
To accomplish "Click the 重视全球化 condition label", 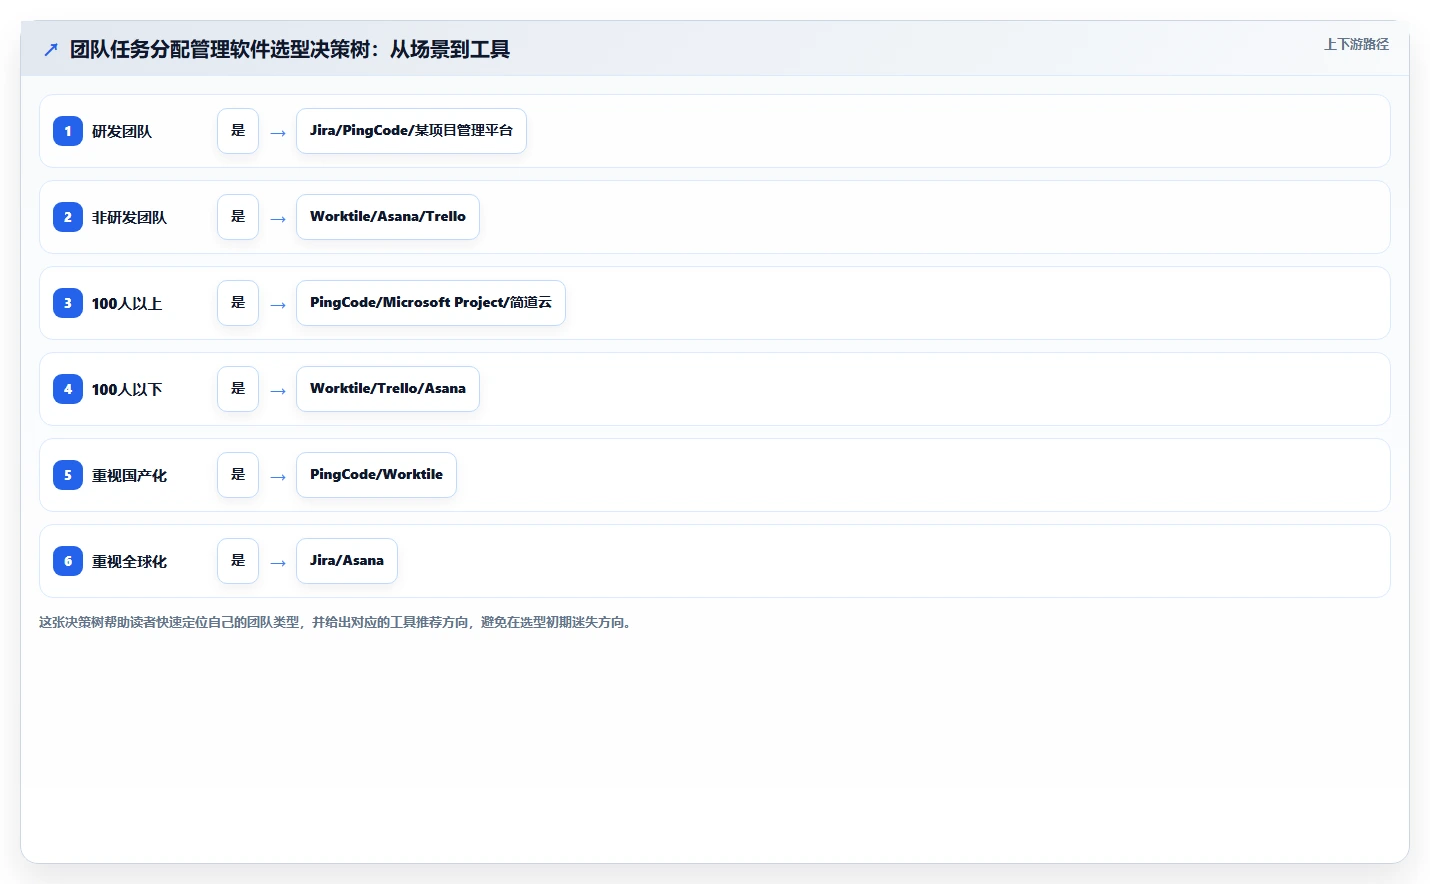I will [x=129, y=561].
